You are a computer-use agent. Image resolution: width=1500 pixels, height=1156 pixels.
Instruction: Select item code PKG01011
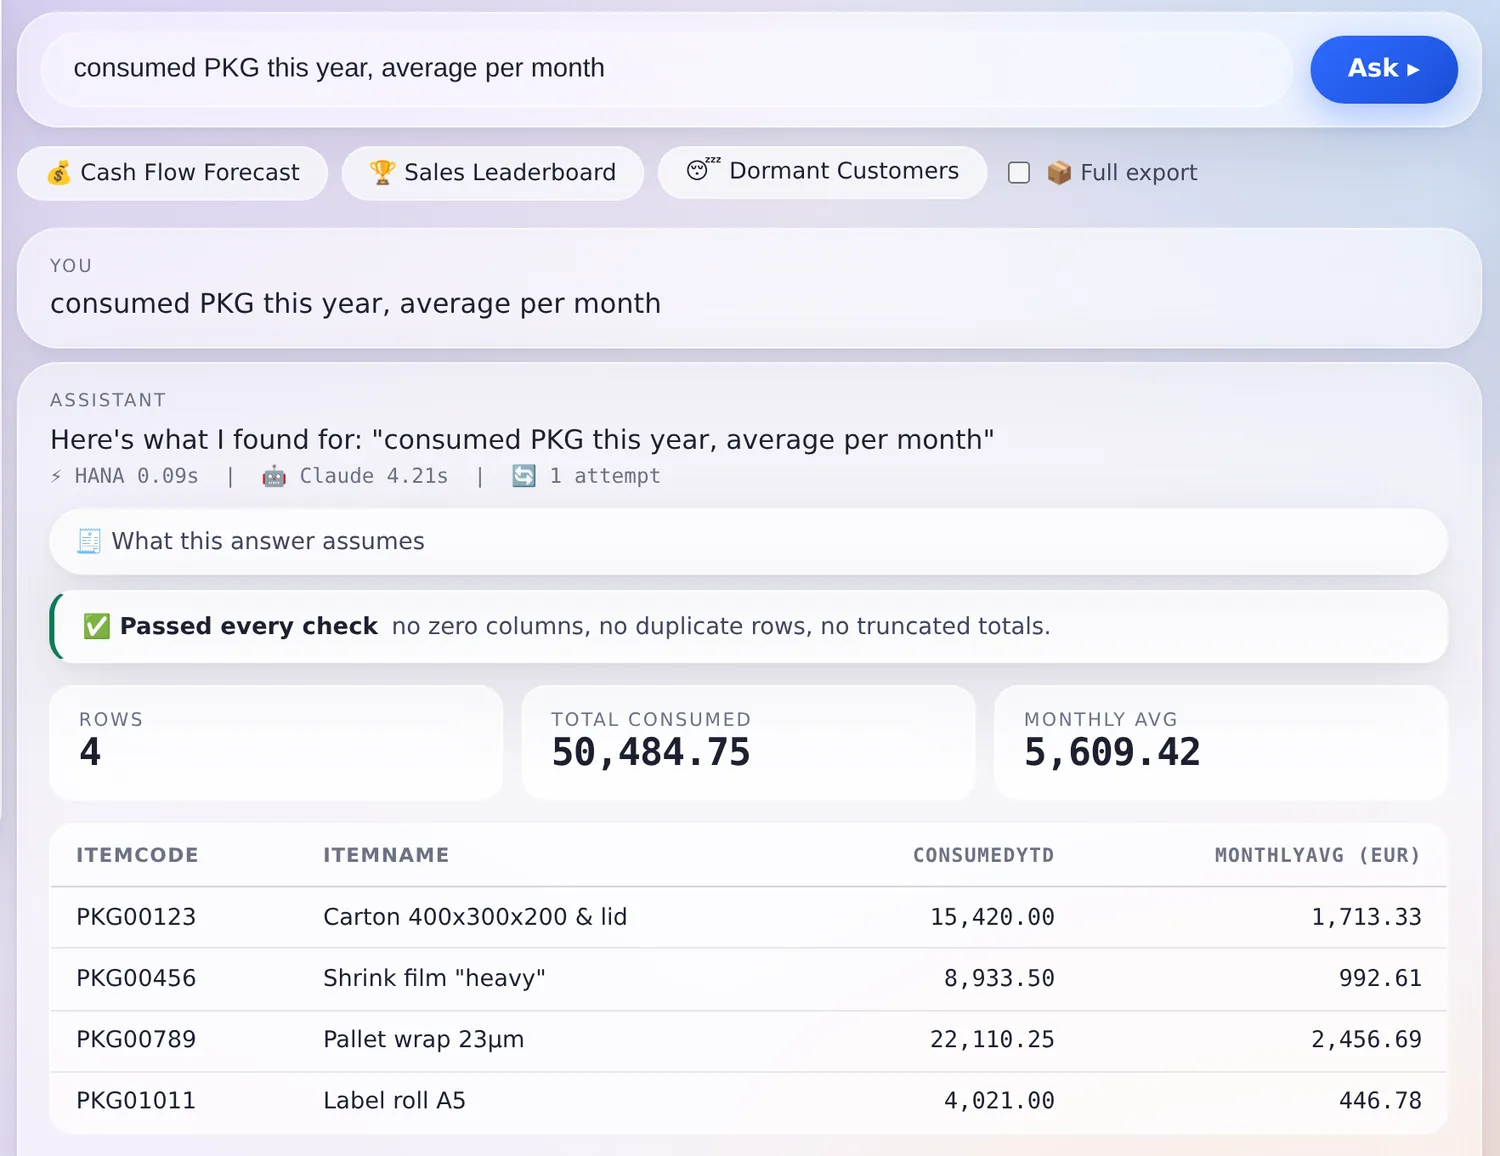point(136,1100)
